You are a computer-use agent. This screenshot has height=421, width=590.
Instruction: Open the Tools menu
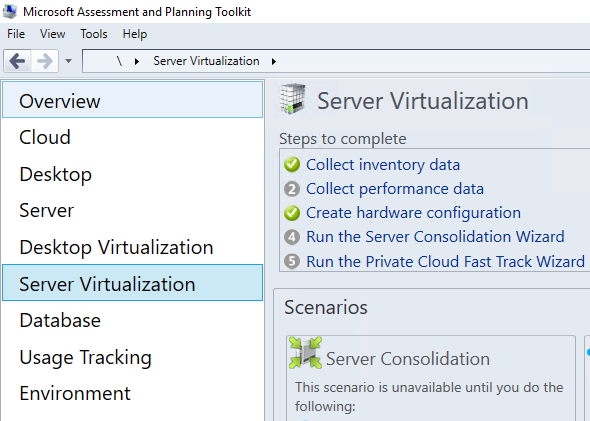[x=94, y=34]
